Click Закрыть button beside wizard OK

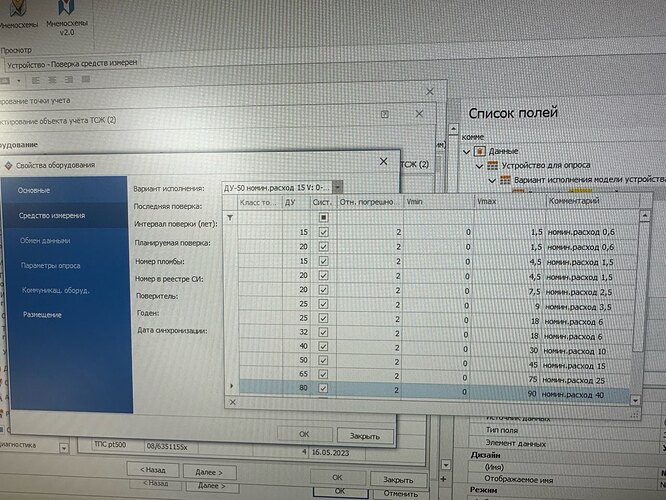pos(398,480)
